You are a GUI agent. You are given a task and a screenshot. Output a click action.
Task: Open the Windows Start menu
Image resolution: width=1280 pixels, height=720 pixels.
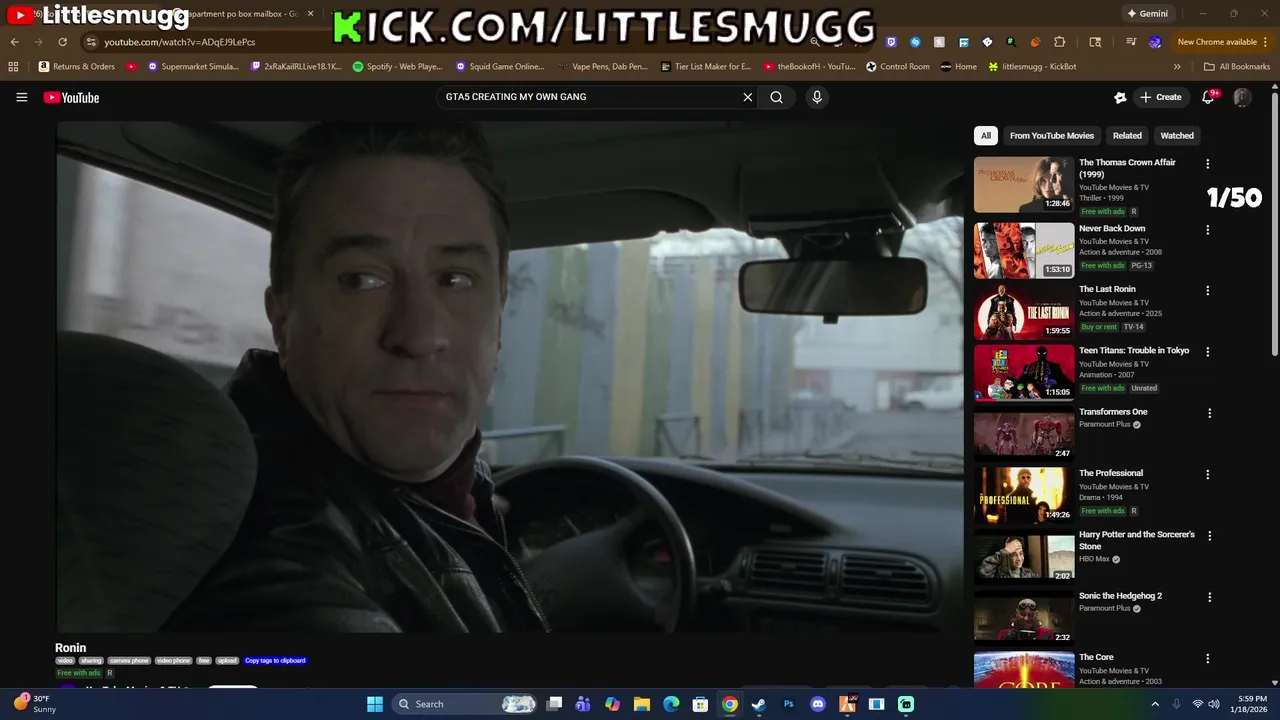pos(375,704)
